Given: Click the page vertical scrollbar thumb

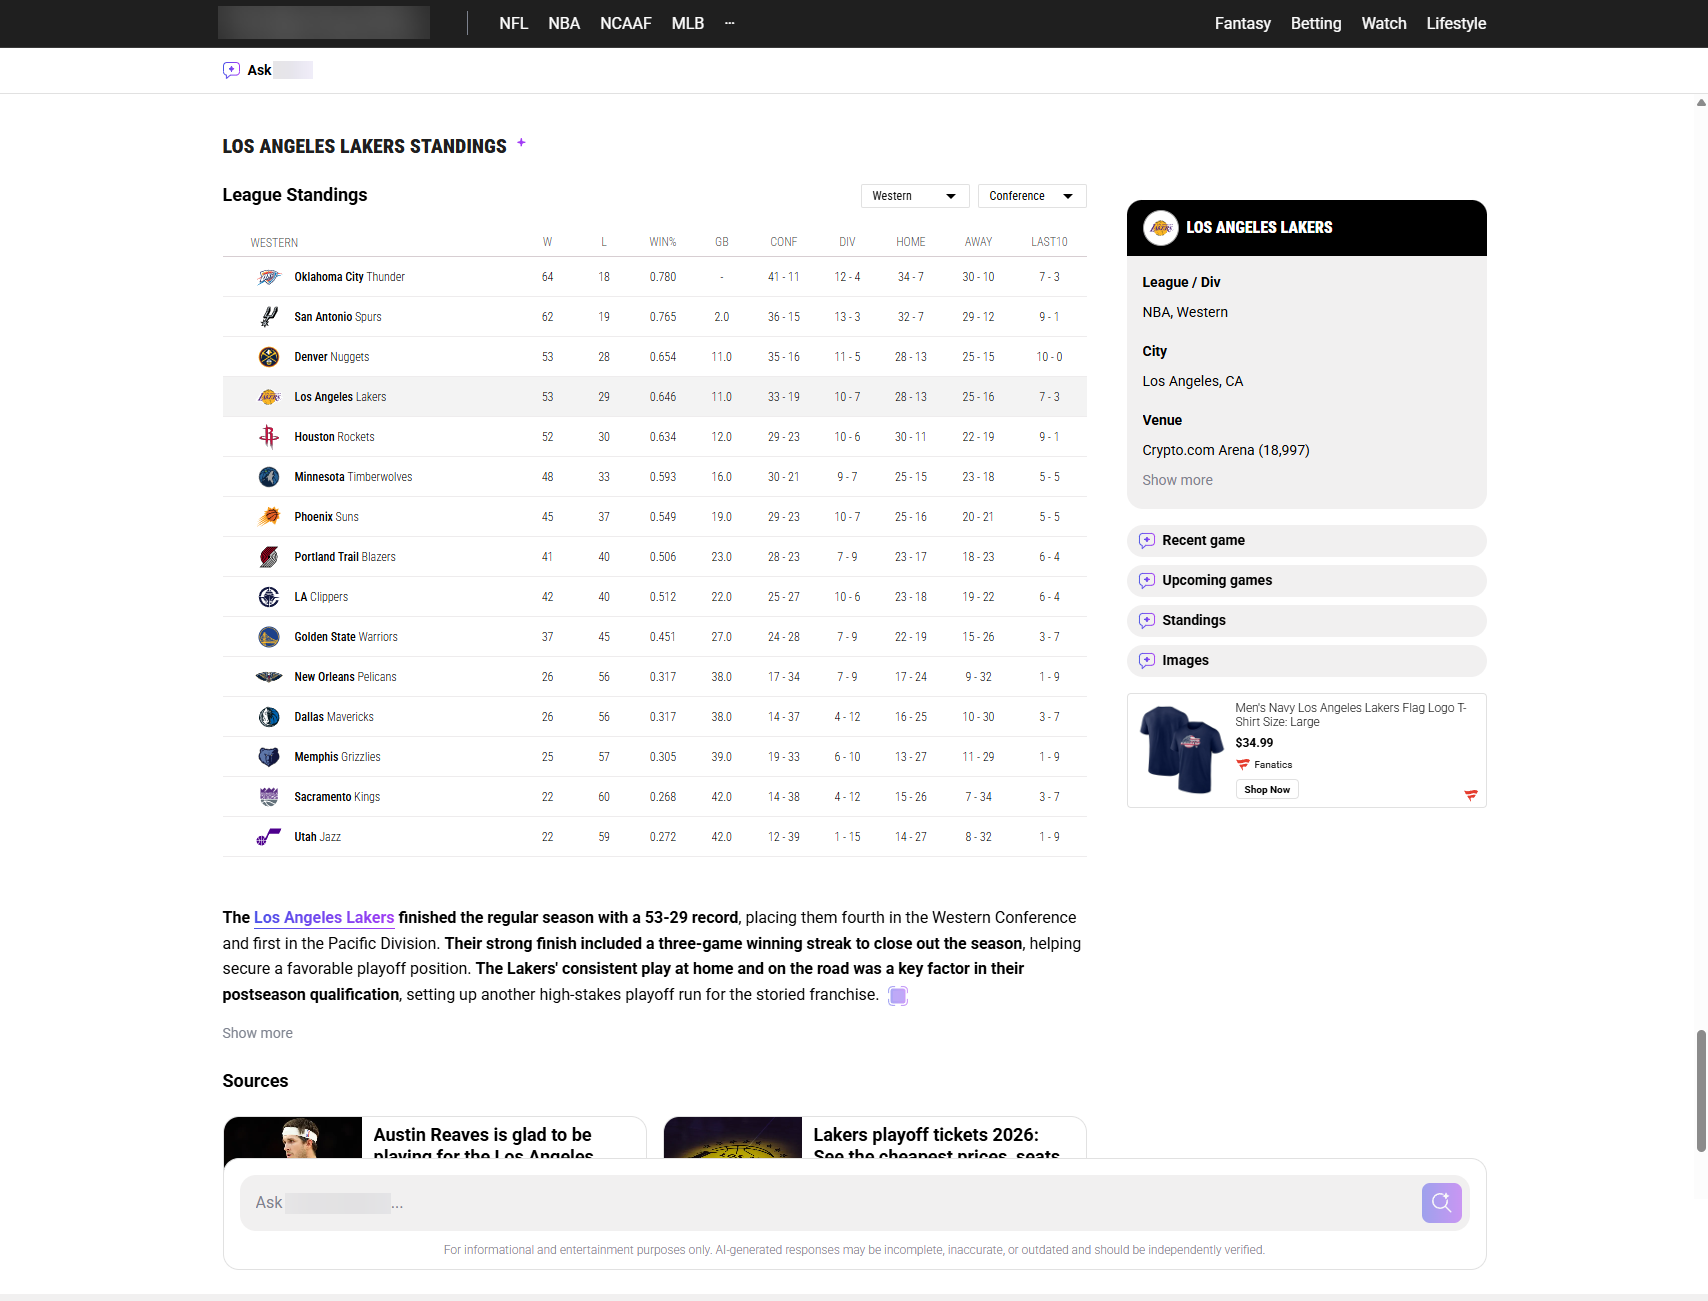Looking at the screenshot, I should click(x=1701, y=1090).
